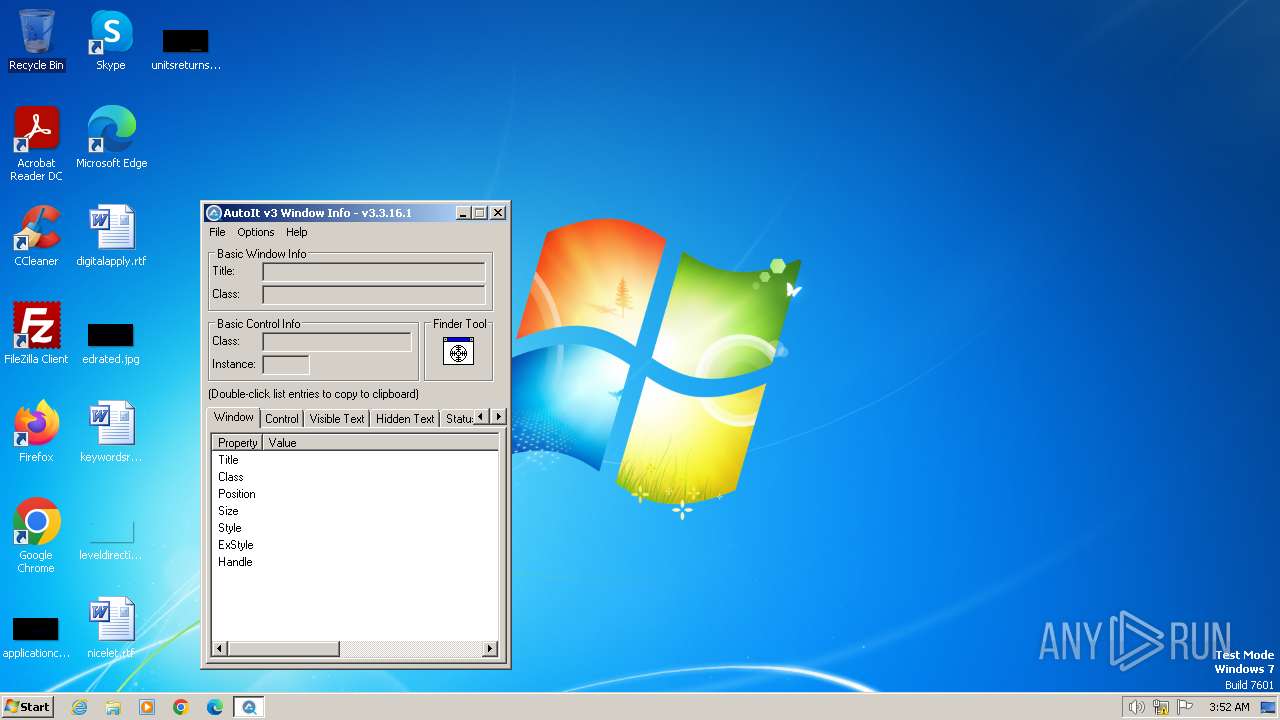The width and height of the screenshot is (1280, 720).
Task: Switch to the Control tab
Action: pyautogui.click(x=282, y=419)
